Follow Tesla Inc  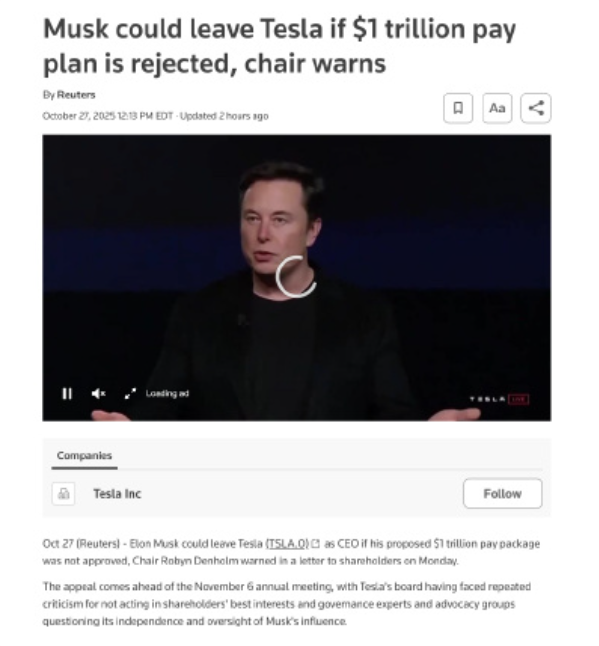click(503, 494)
